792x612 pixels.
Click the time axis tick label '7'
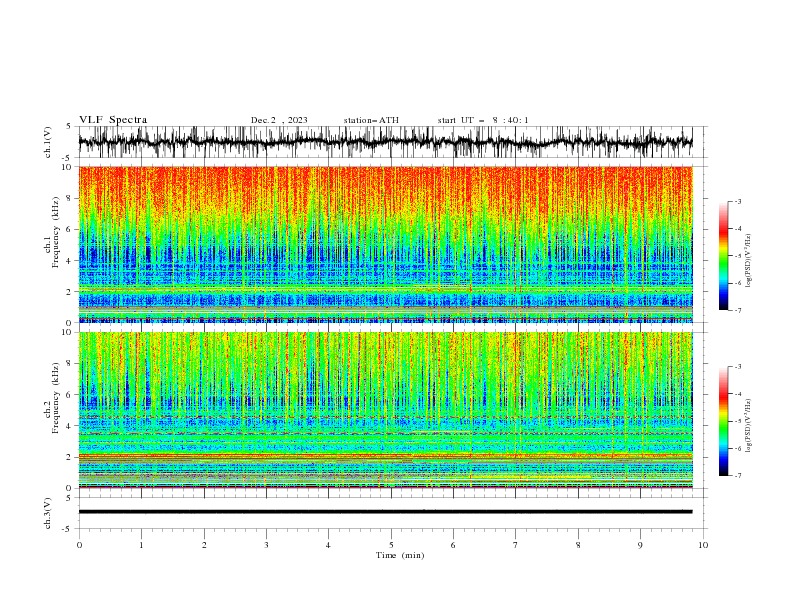(516, 545)
